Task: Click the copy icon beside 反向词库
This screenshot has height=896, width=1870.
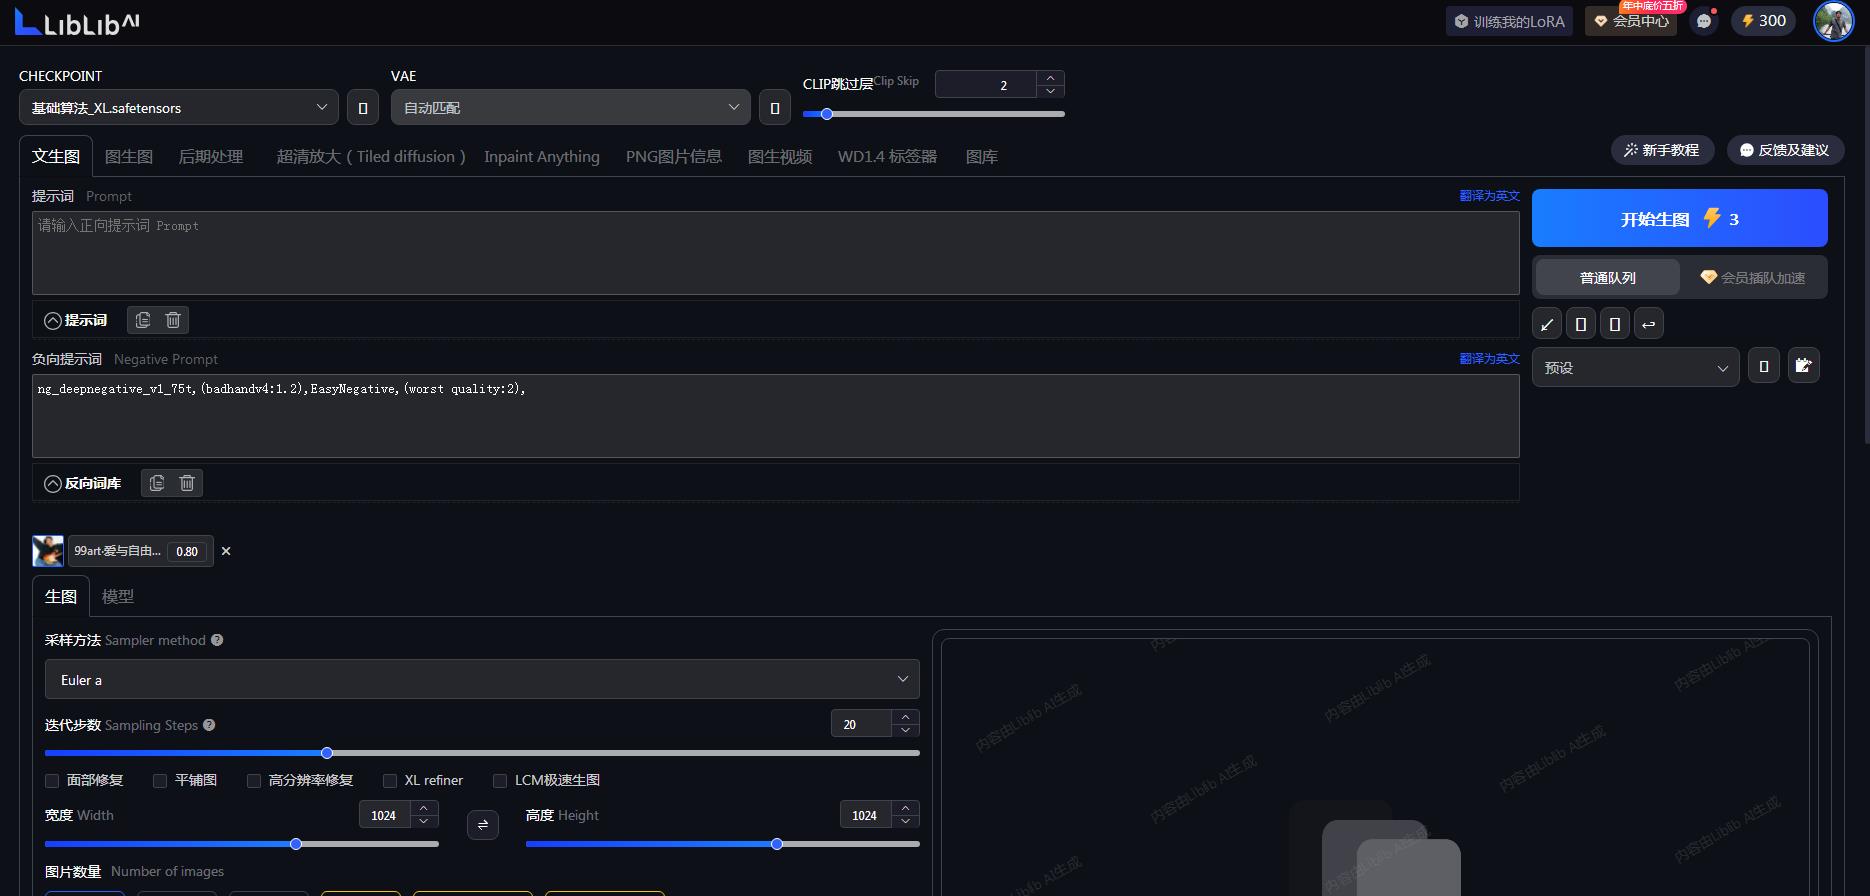Action: [157, 483]
